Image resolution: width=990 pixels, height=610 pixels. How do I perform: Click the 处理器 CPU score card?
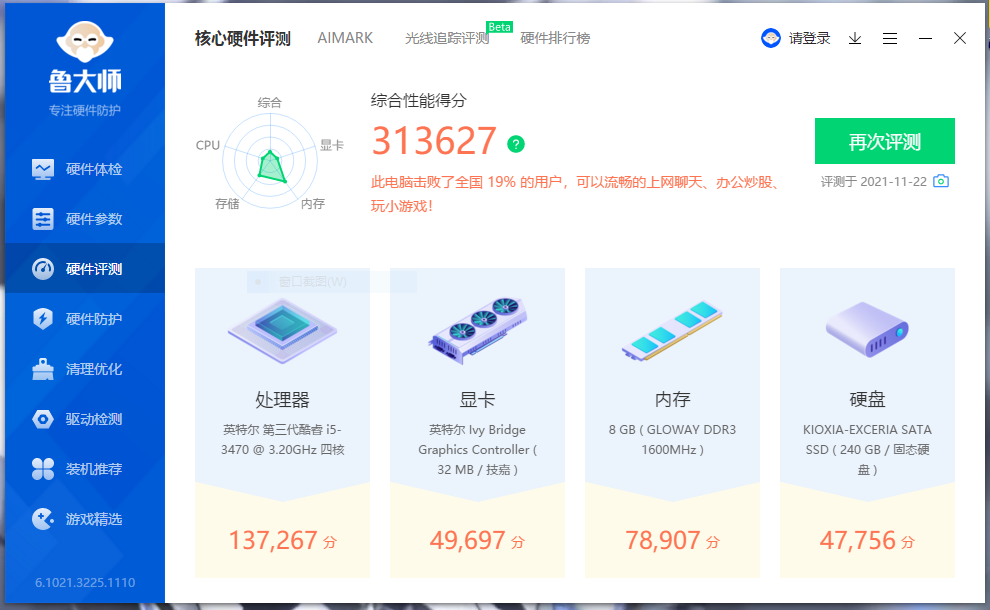click(x=282, y=422)
